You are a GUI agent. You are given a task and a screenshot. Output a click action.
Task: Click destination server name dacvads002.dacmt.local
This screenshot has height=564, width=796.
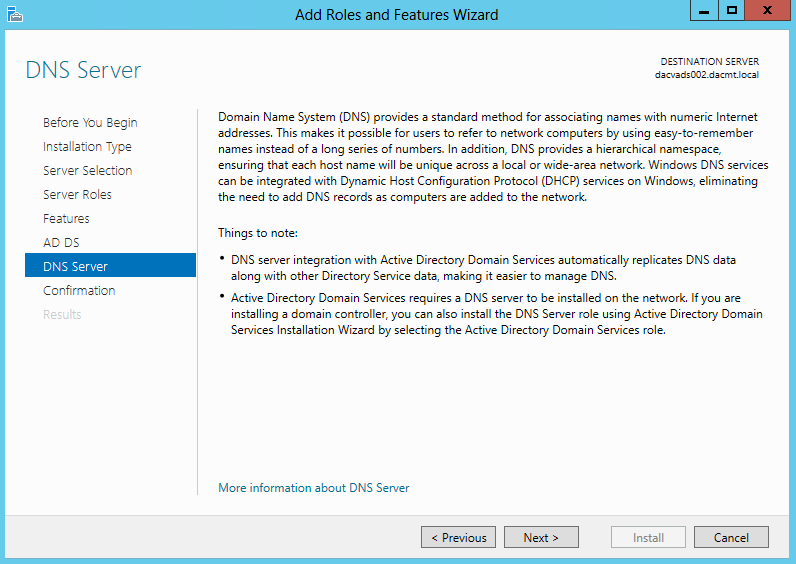coord(707,75)
